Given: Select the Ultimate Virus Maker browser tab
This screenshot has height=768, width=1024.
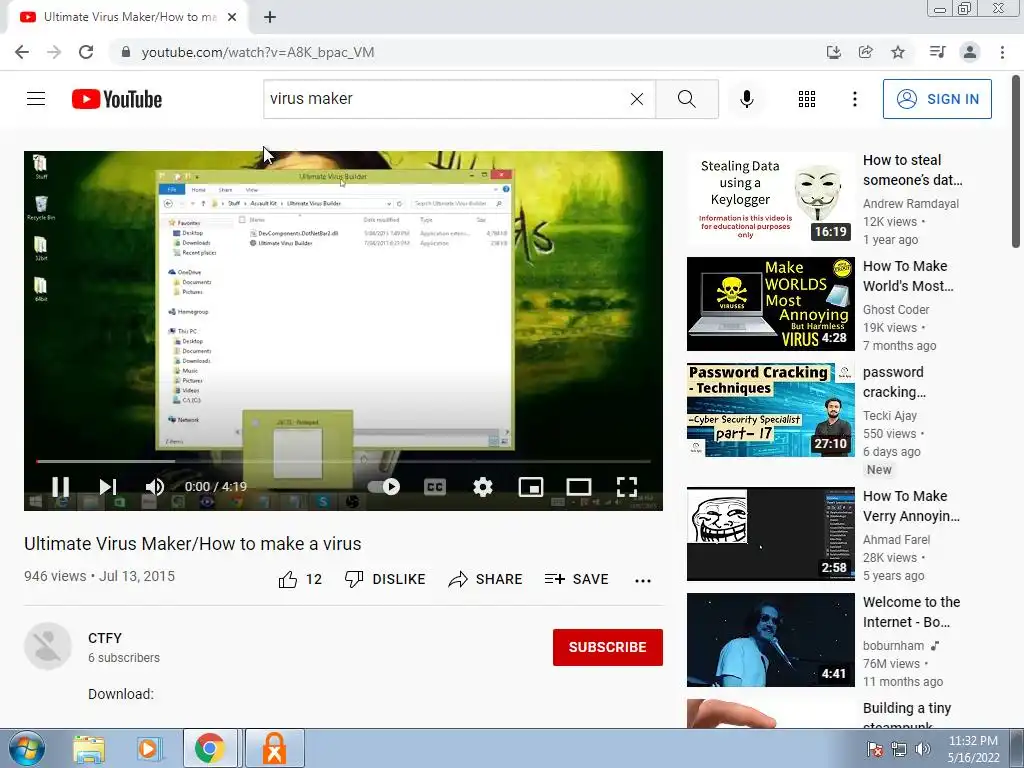Looking at the screenshot, I should (127, 17).
